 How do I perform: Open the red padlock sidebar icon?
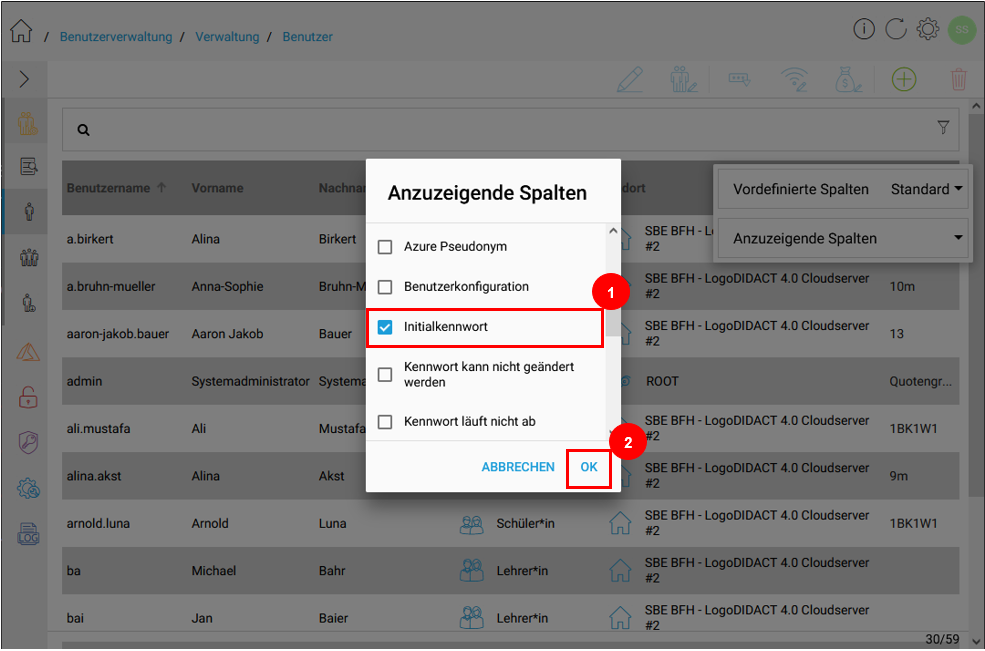[x=28, y=398]
